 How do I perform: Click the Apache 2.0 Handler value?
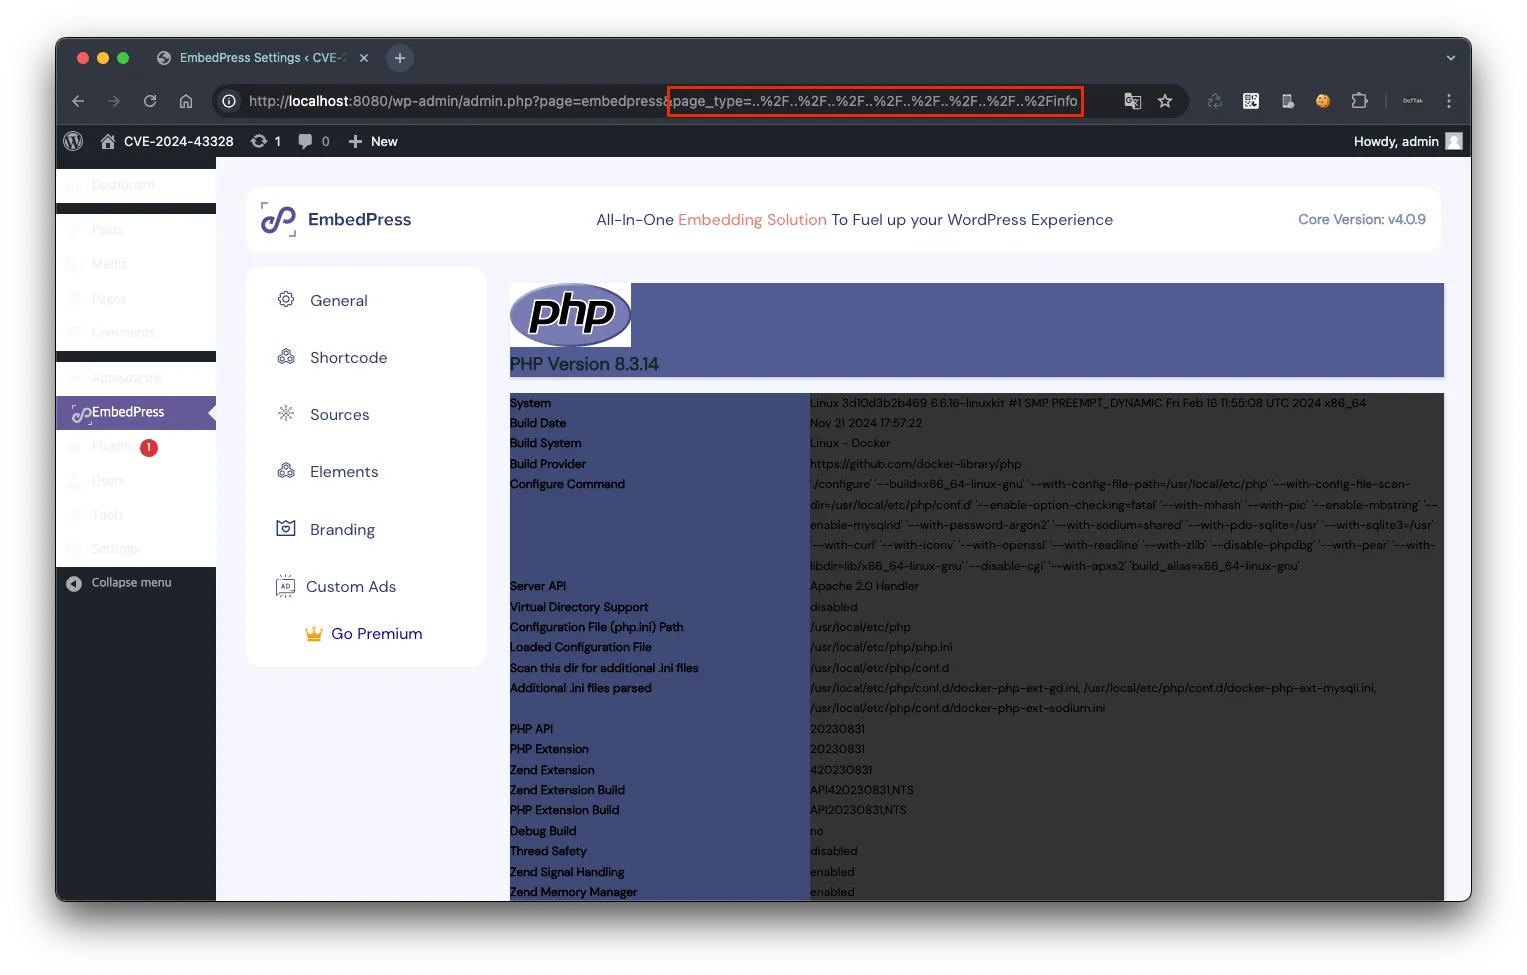click(x=864, y=587)
